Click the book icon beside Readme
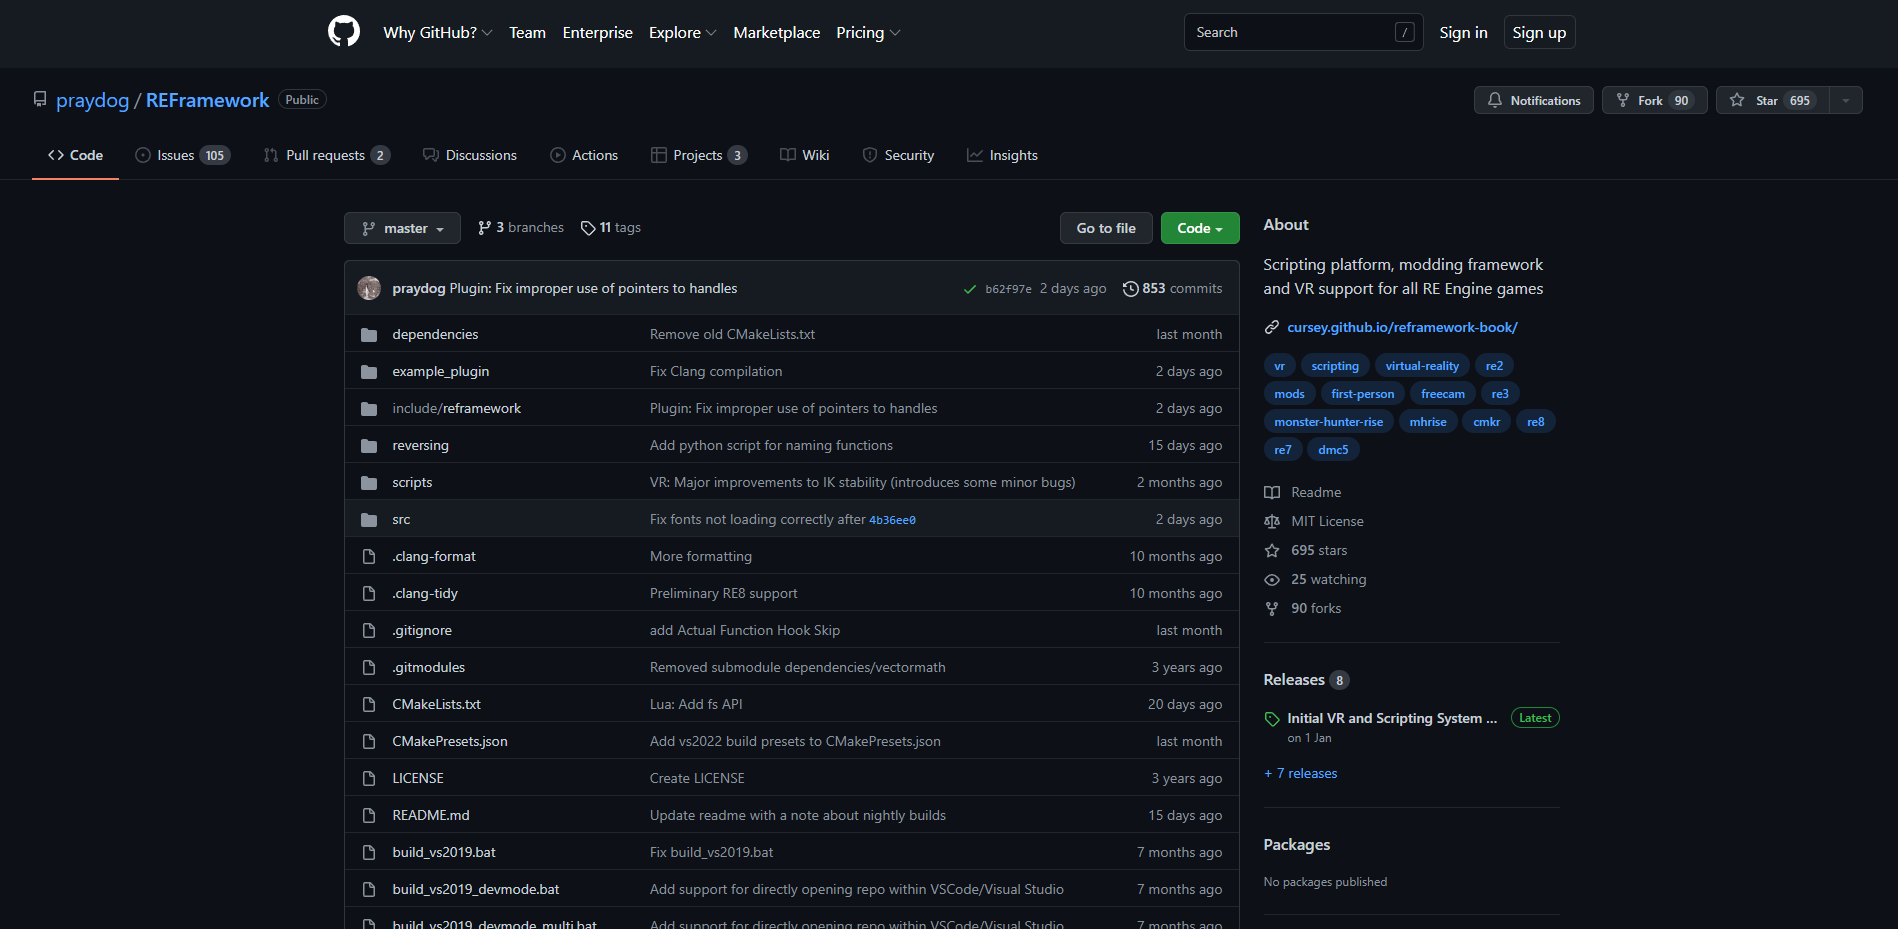This screenshot has height=929, width=1898. pos(1272,492)
